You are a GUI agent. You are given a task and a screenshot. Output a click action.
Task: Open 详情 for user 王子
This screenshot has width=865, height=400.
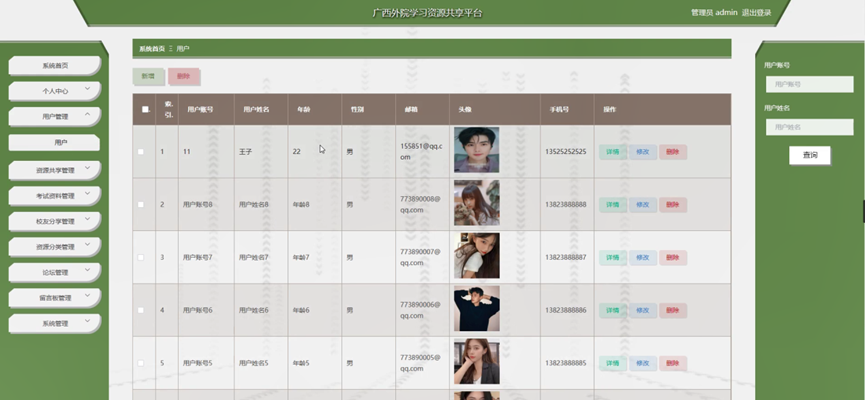pos(612,152)
